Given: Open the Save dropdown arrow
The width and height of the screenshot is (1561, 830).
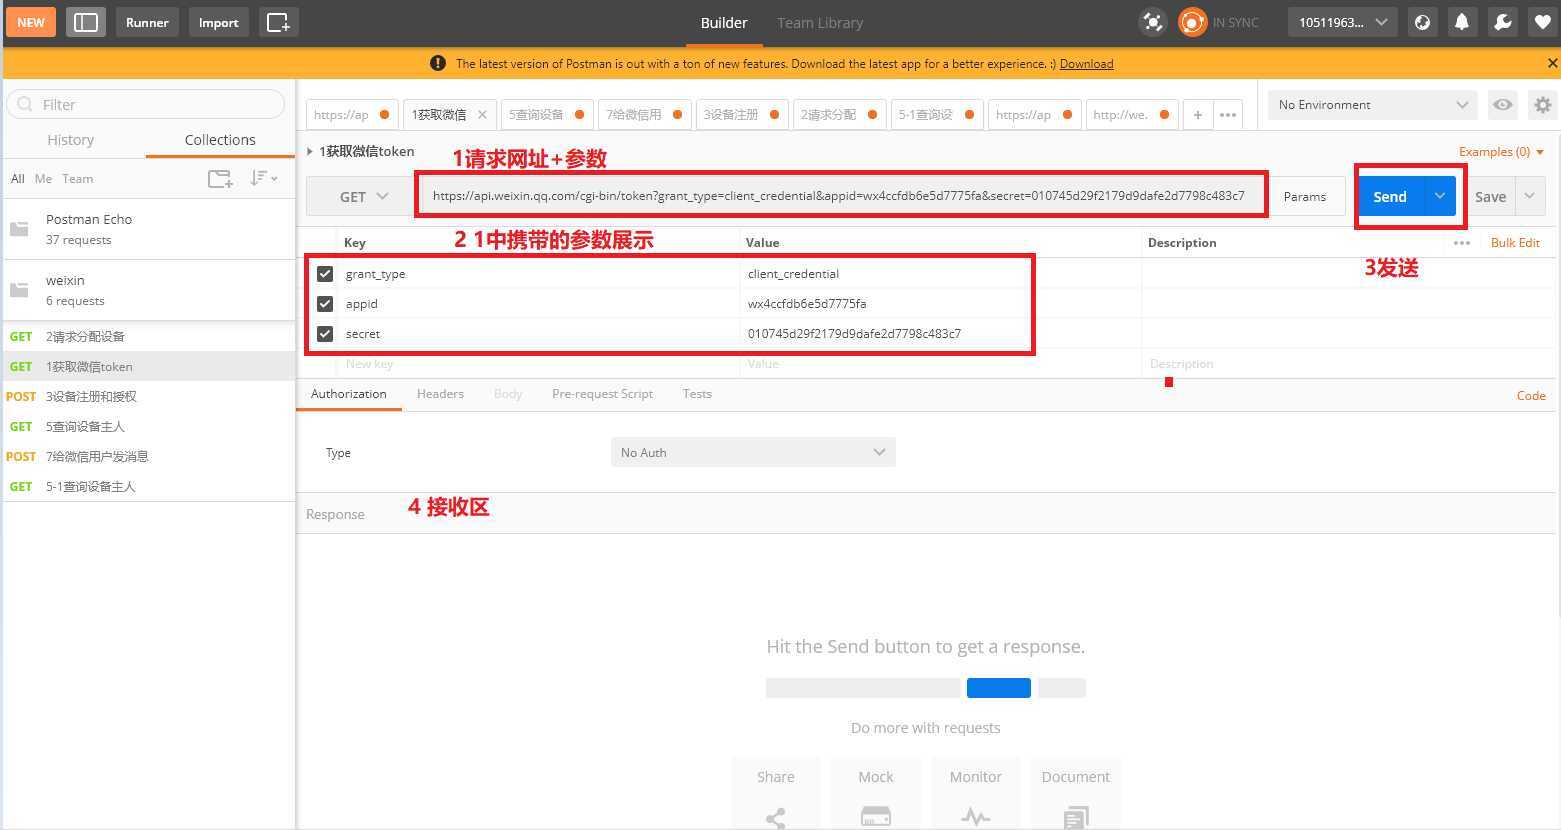Looking at the screenshot, I should [1530, 196].
